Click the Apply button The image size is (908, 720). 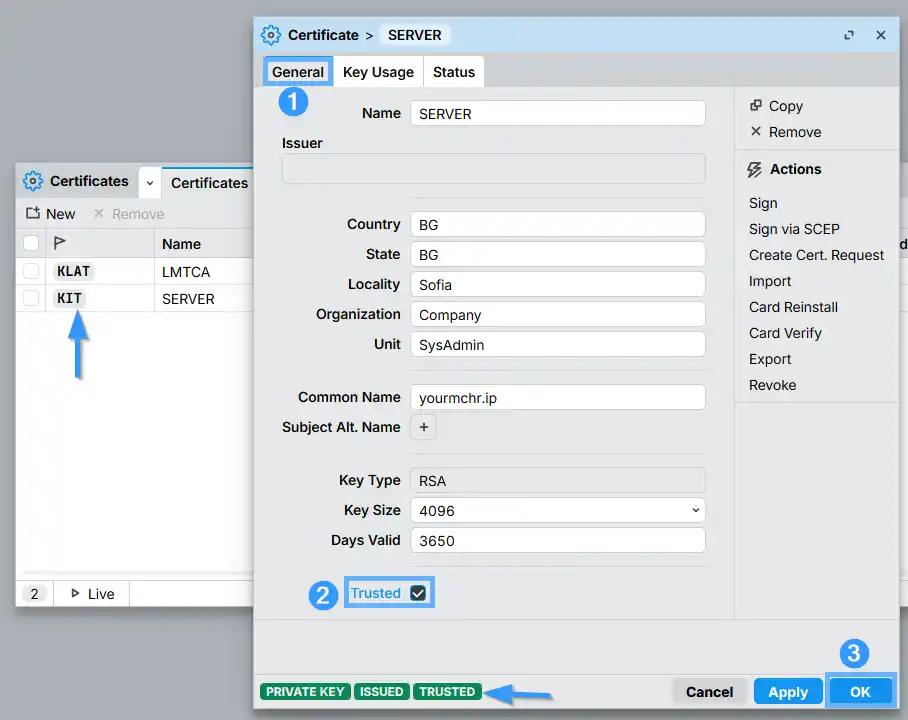click(788, 692)
